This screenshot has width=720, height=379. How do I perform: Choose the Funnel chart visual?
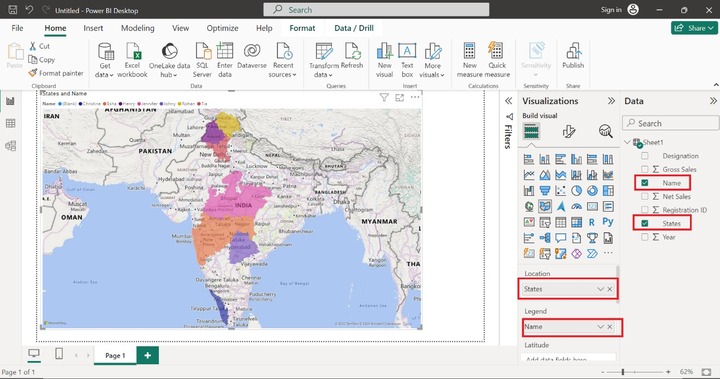pyautogui.click(x=545, y=190)
